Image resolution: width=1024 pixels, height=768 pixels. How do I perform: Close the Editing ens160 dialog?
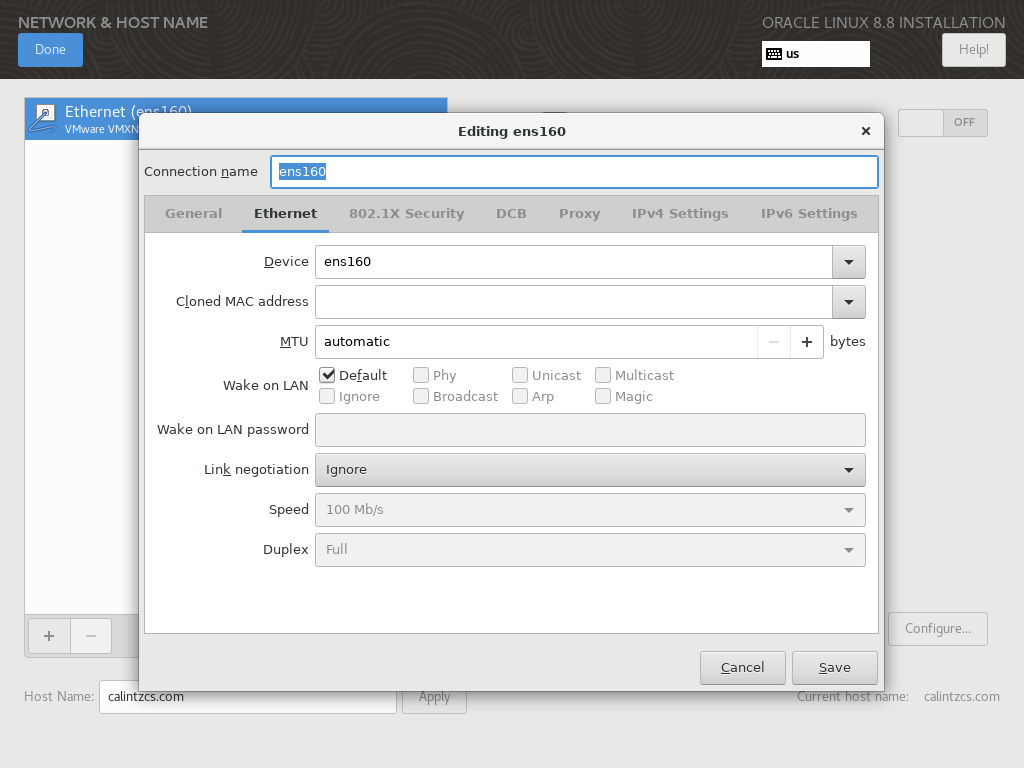(x=866, y=131)
